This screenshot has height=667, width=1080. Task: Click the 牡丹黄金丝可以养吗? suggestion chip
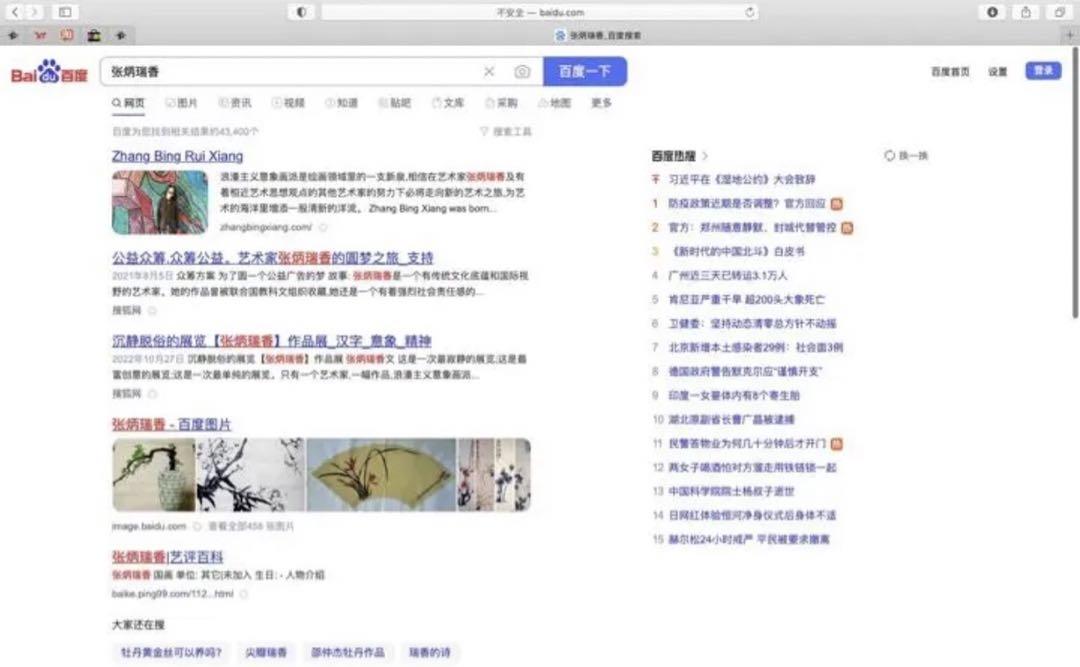(x=172, y=653)
